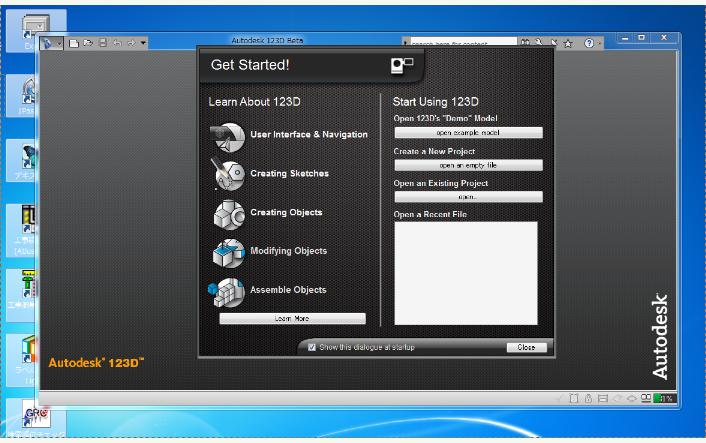Expand the quick access toolbar dropdown arrow
The image size is (706, 443).
pyautogui.click(x=143, y=43)
